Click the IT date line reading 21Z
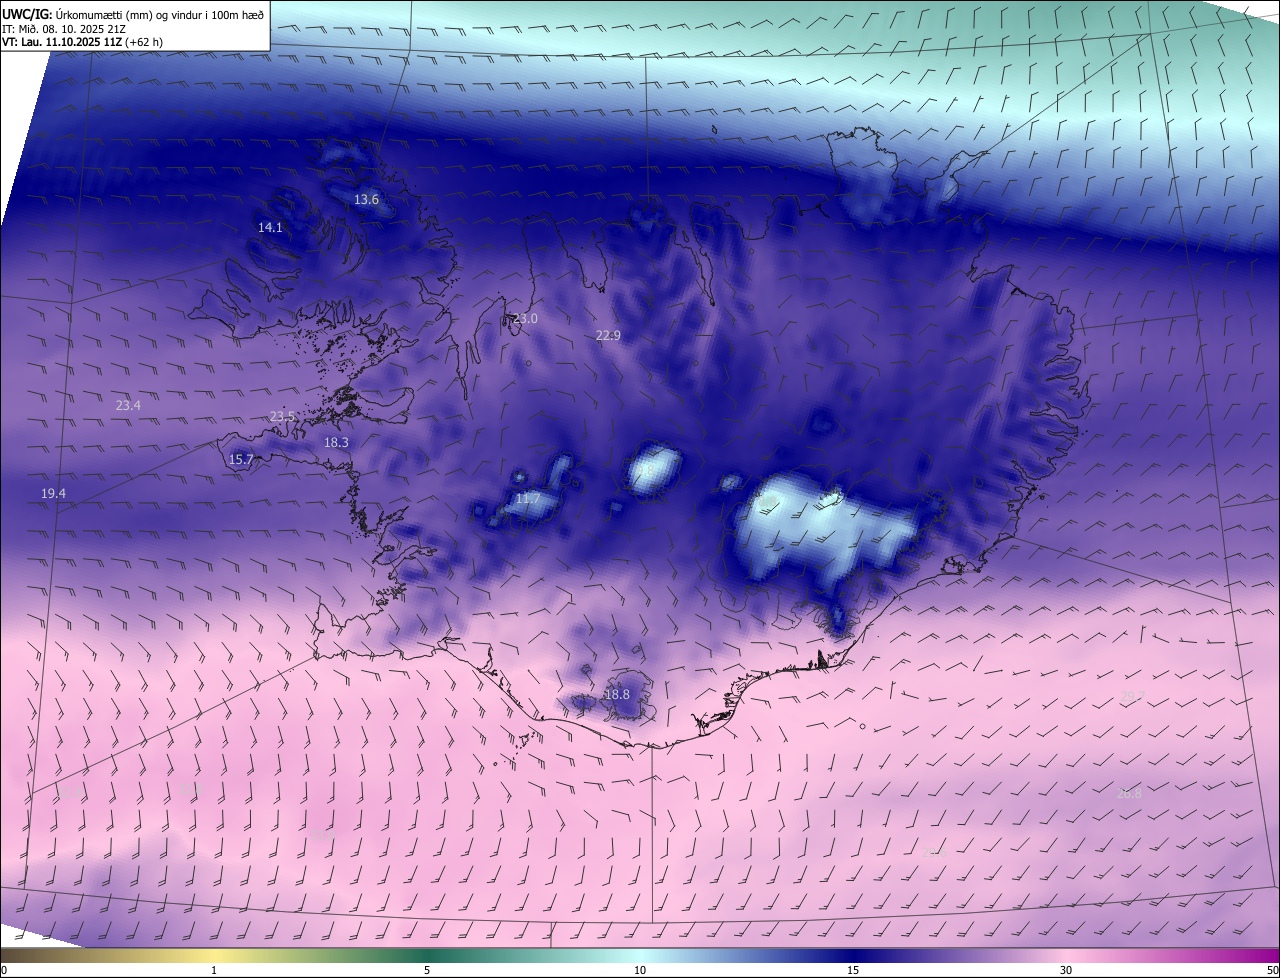Screen dimensions: 1280x978 (63, 29)
